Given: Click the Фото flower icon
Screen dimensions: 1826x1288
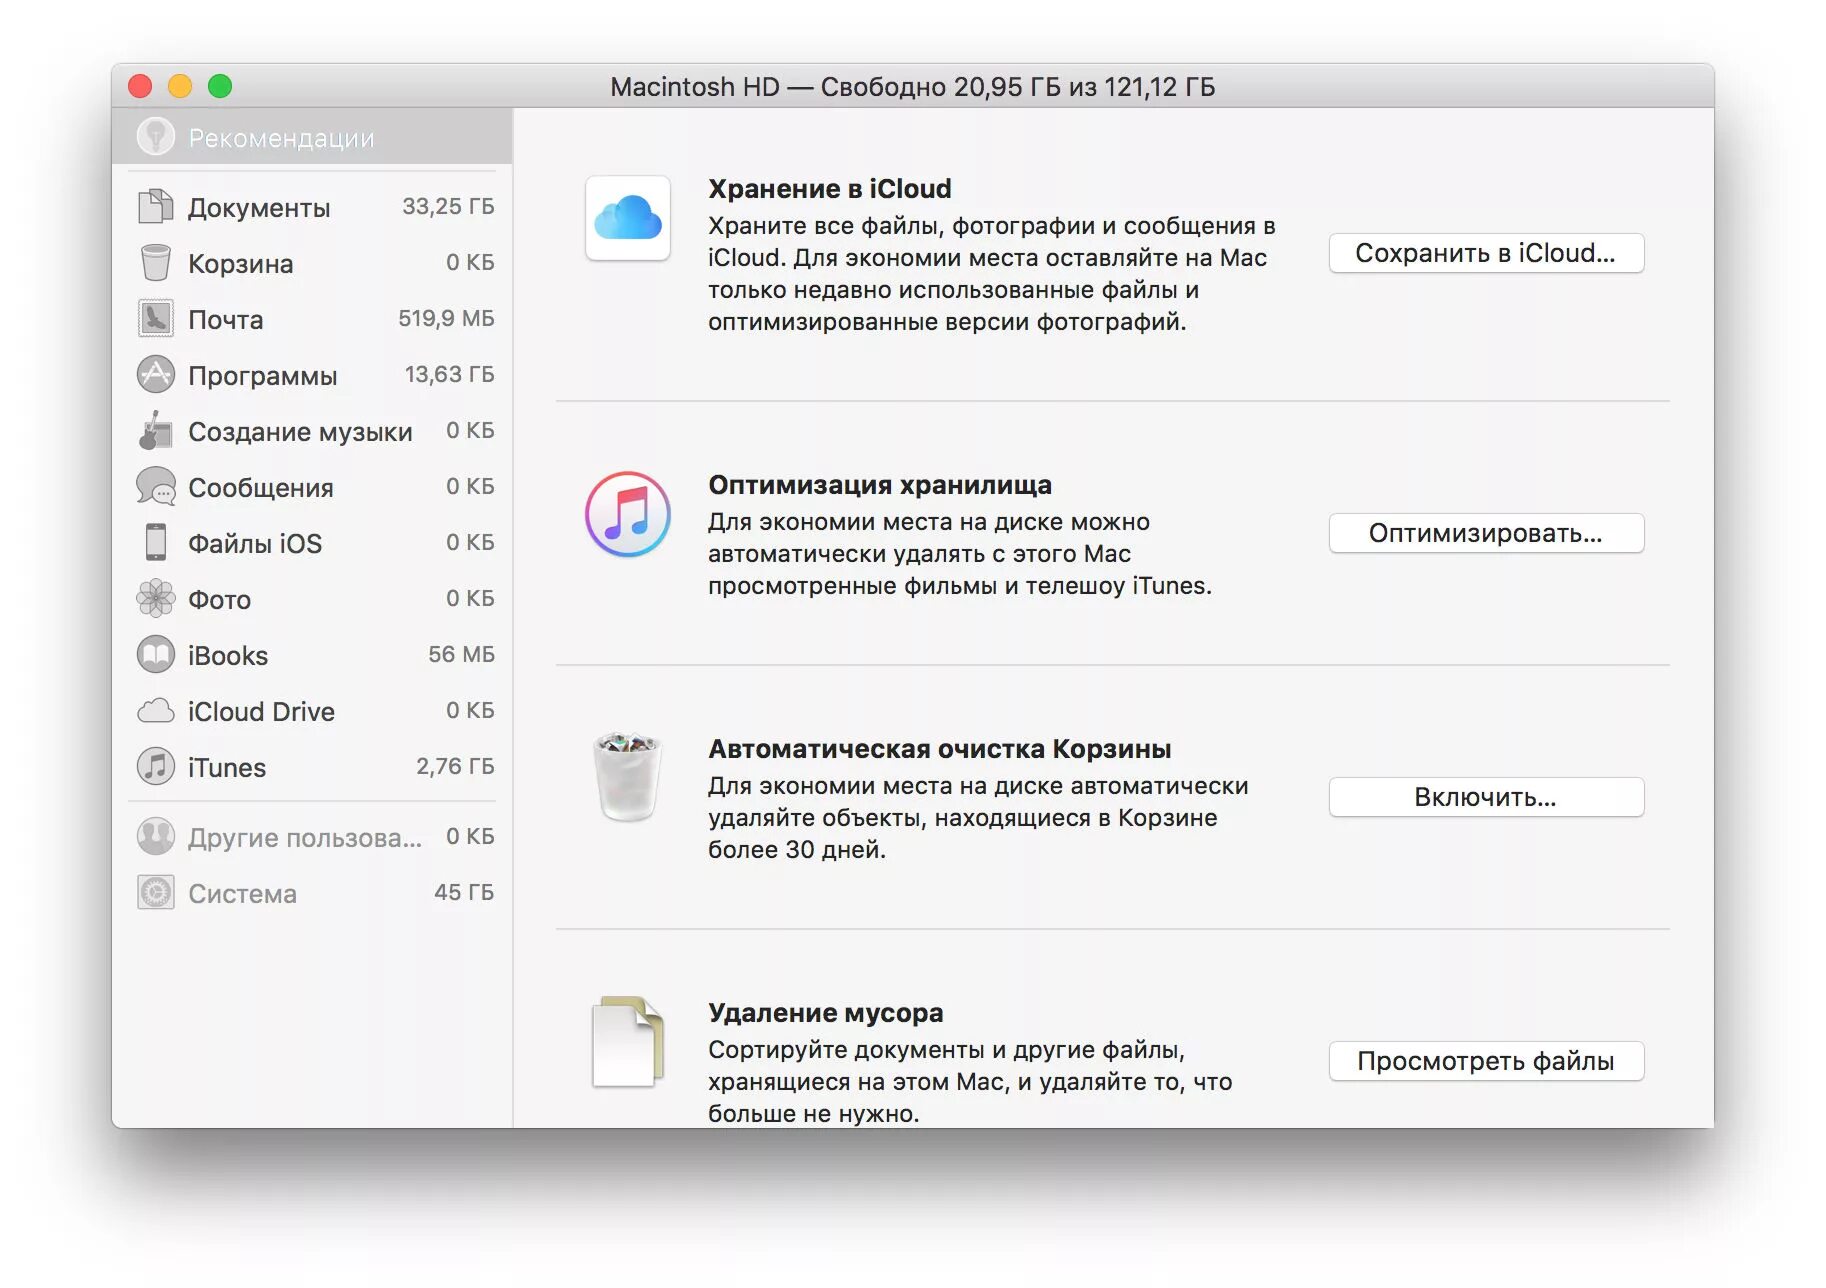Looking at the screenshot, I should coord(155,598).
